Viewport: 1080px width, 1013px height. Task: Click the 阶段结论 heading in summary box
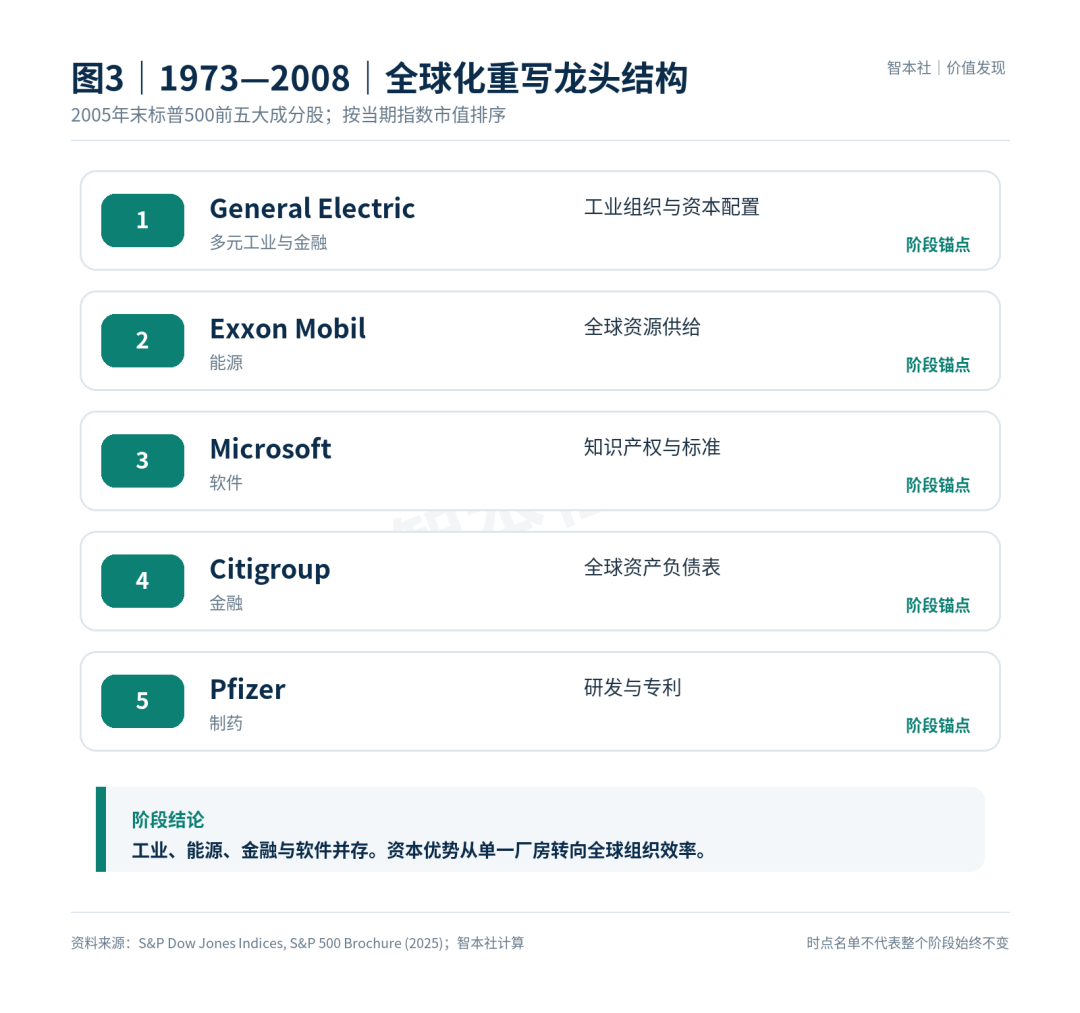pos(168,819)
